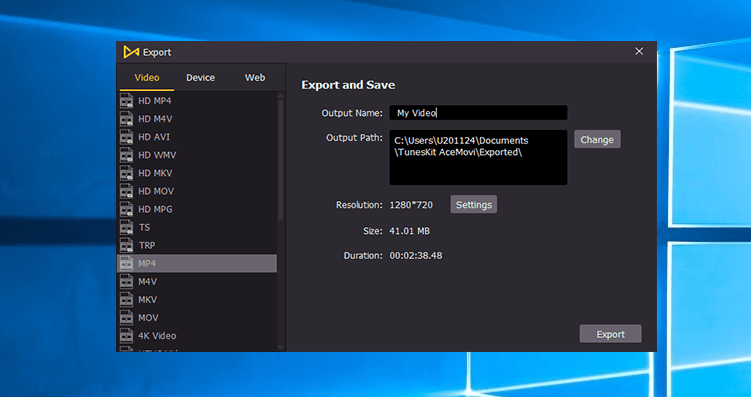Click Change to modify output path

click(597, 139)
